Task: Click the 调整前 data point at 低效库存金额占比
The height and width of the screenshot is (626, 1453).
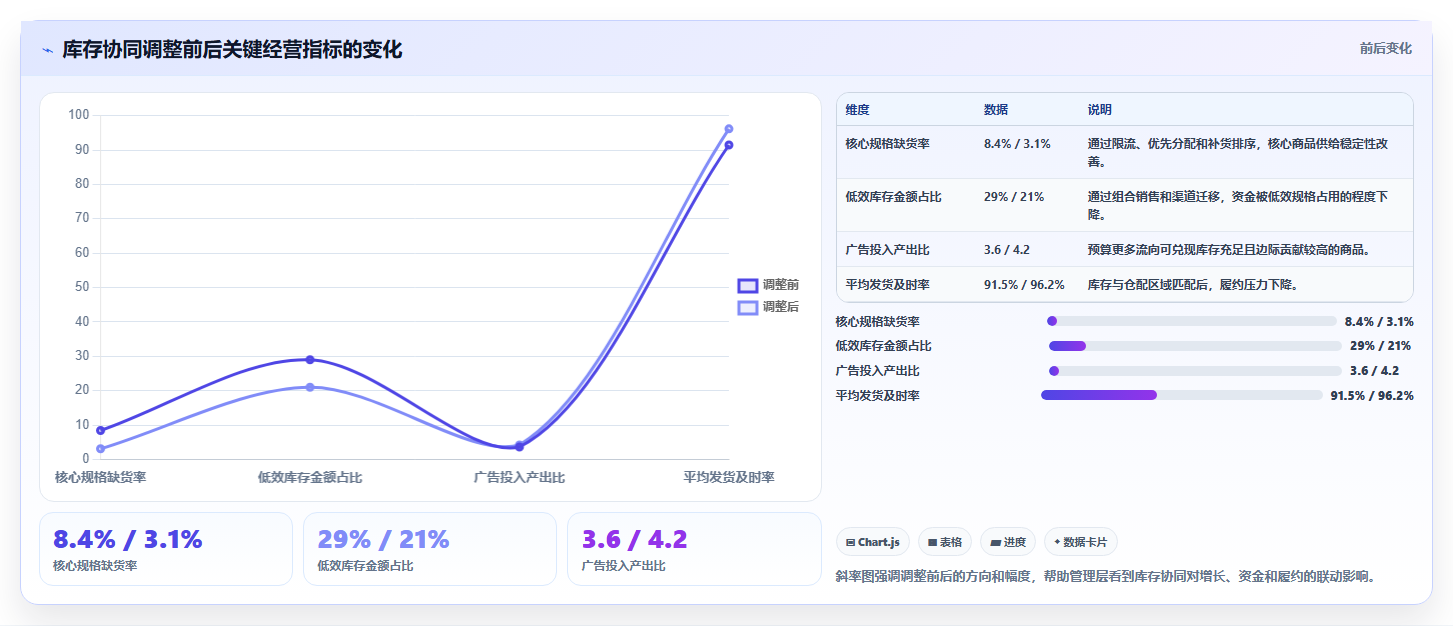Action: [310, 360]
